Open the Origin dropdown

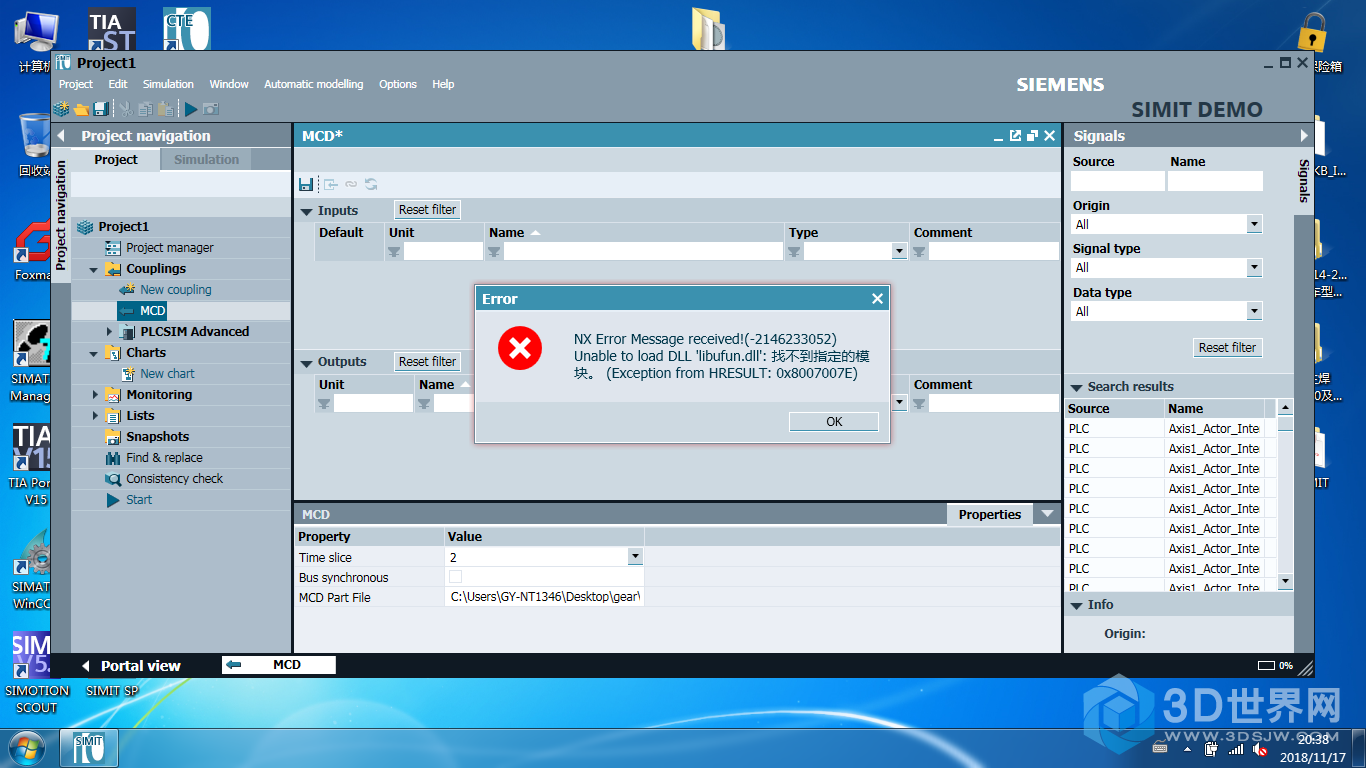tap(1254, 224)
